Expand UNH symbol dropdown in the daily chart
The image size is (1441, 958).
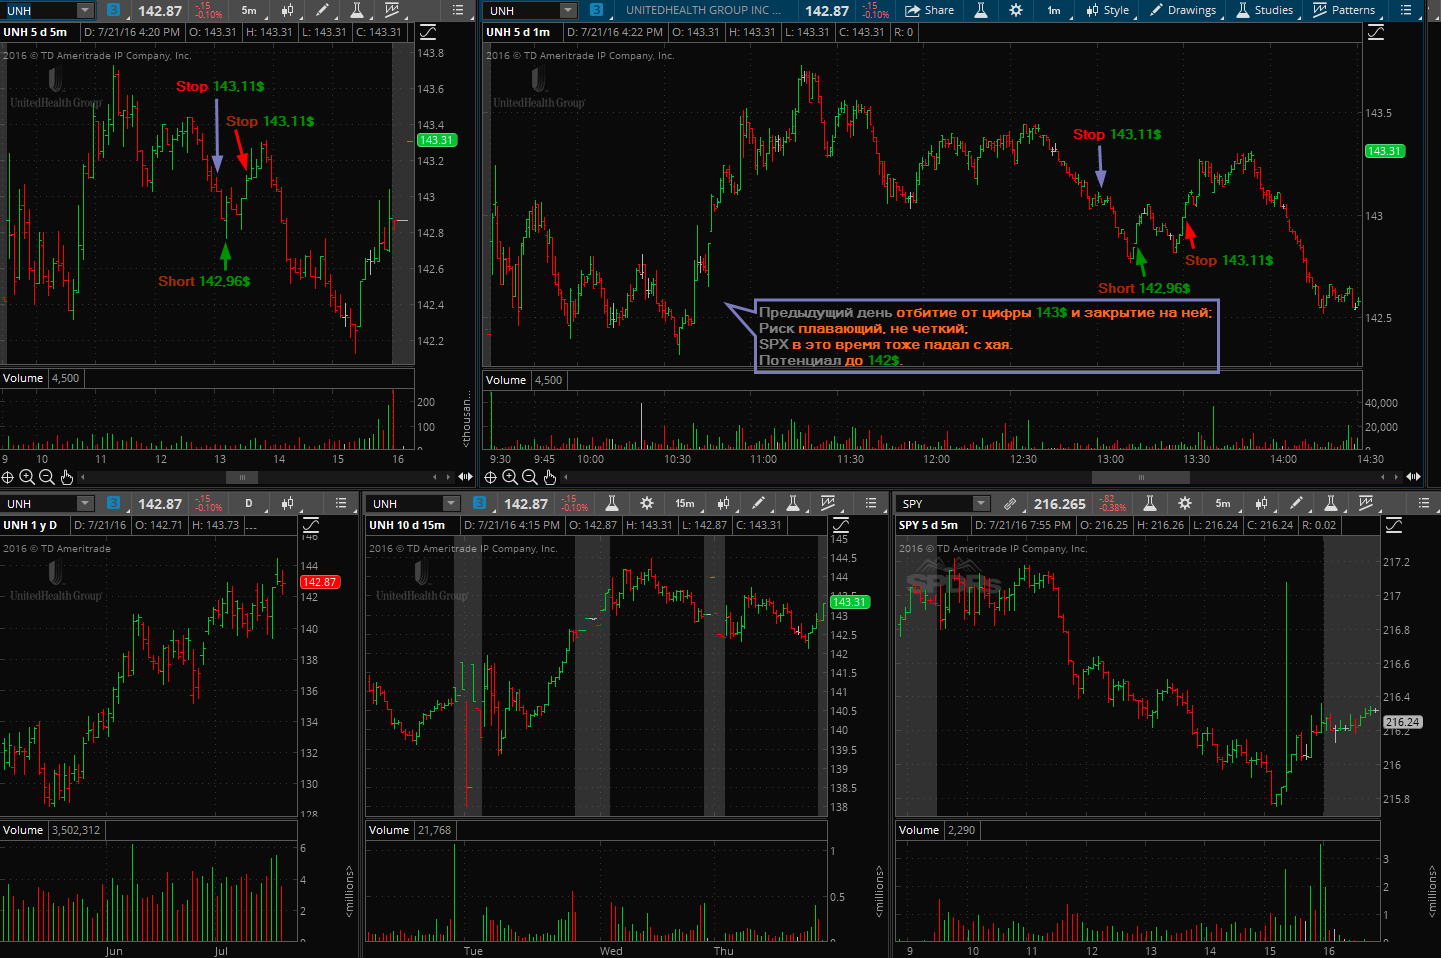tap(85, 503)
